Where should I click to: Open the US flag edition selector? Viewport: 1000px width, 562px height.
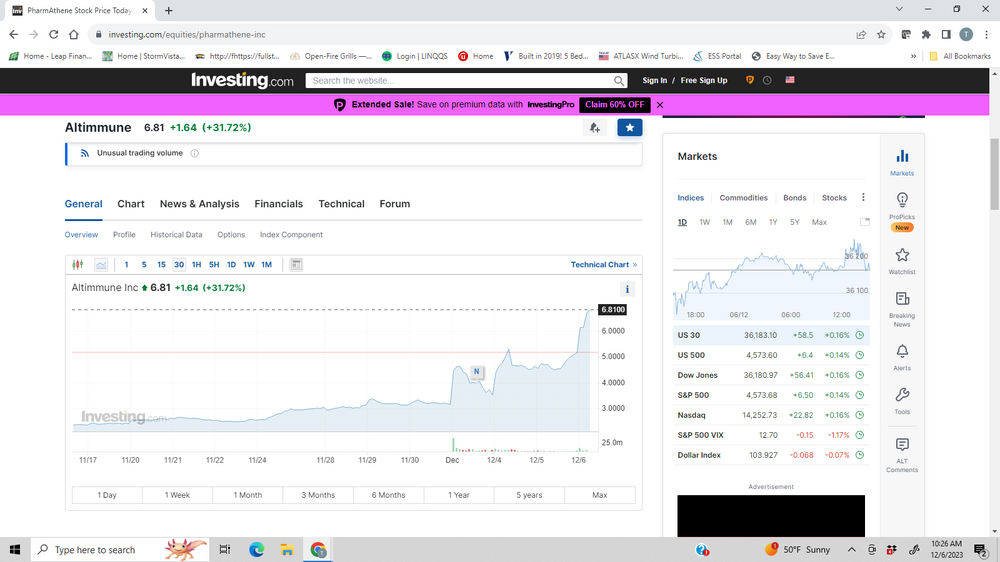(x=789, y=80)
